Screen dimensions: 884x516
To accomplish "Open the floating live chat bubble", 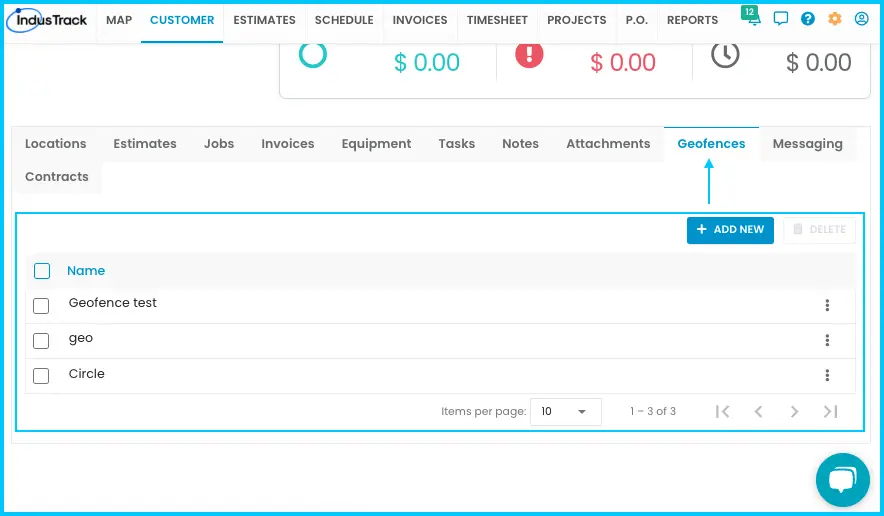I will coord(843,480).
